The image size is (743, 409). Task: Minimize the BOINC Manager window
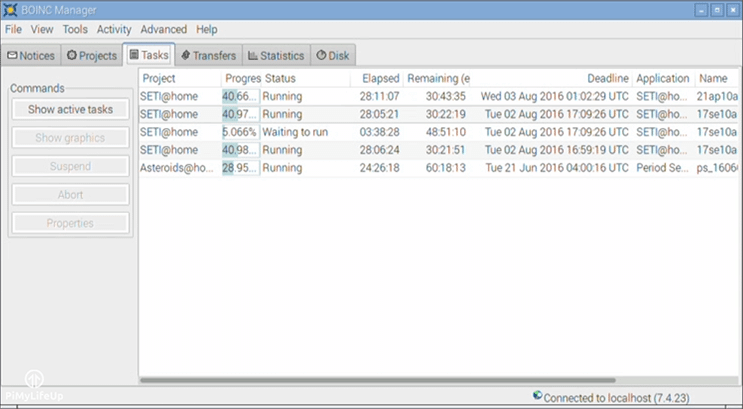click(701, 10)
